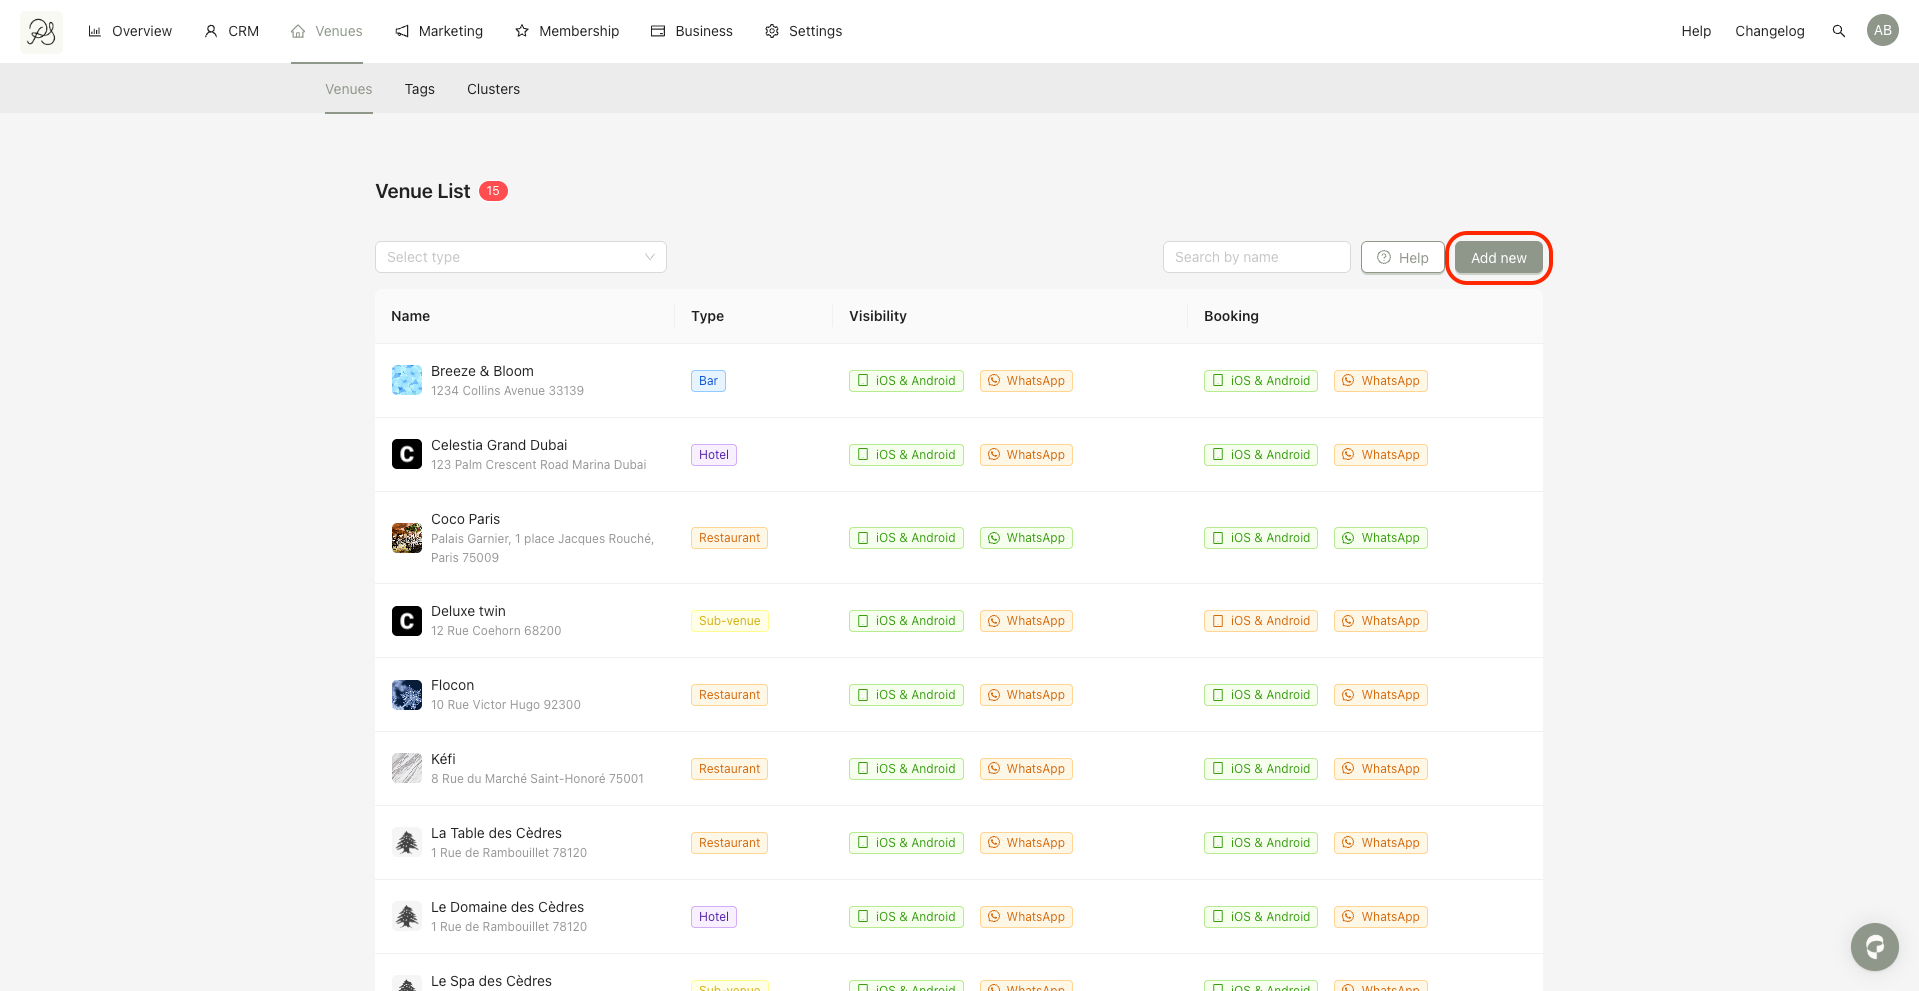Open the La Table des Cèdres venue
Viewport: 1919px width, 991px height.
pyautogui.click(x=496, y=833)
